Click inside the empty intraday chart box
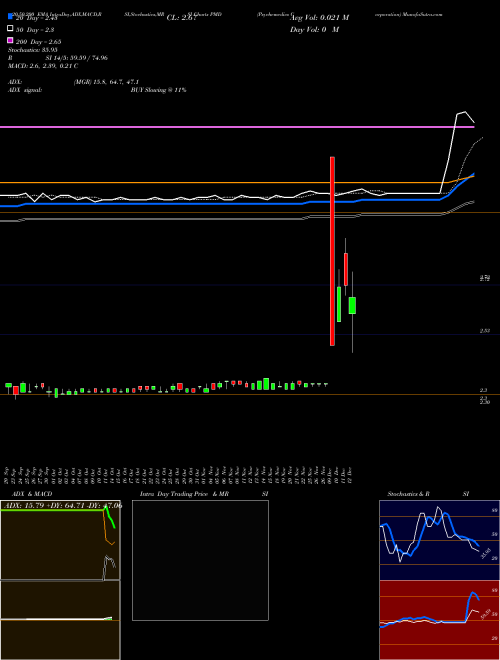The image size is (500, 660). [200, 560]
